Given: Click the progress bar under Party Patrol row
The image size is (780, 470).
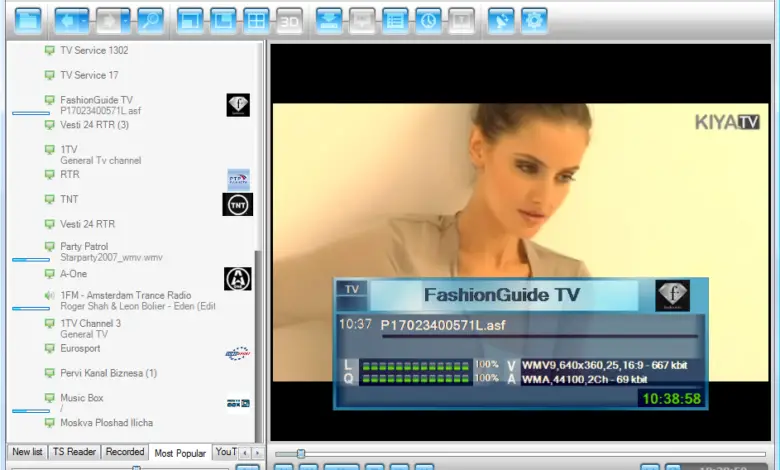Looking at the screenshot, I should (31, 260).
